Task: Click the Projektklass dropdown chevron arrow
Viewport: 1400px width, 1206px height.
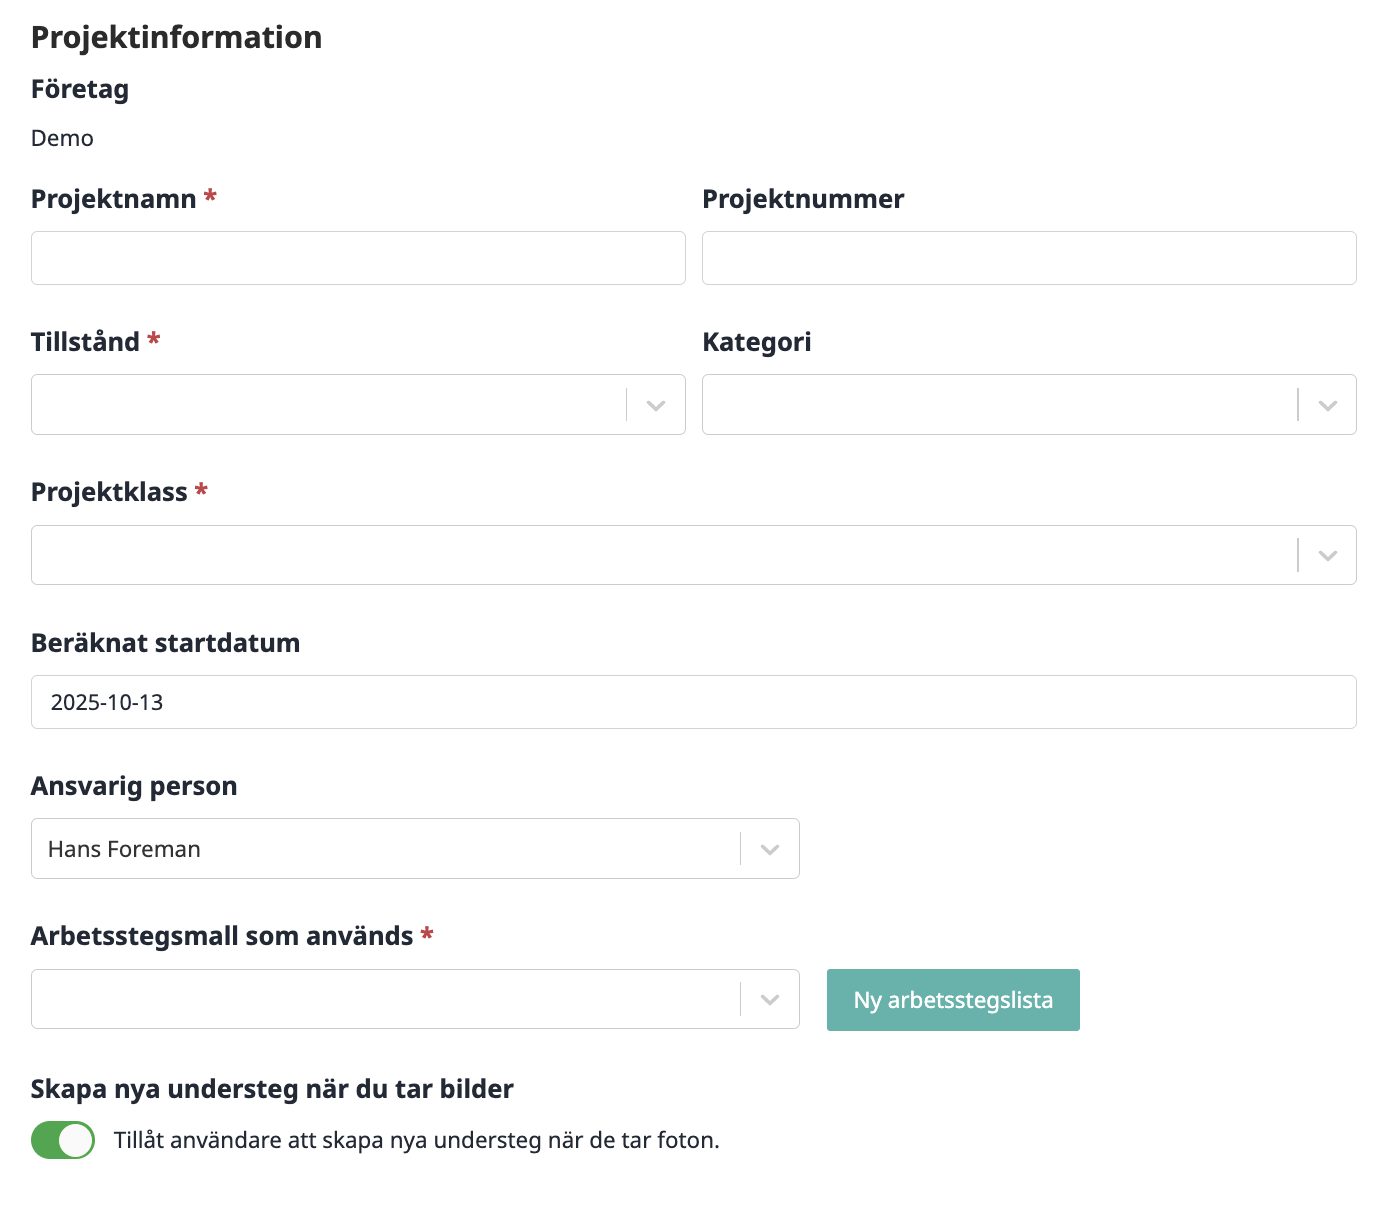Action: 1327,555
